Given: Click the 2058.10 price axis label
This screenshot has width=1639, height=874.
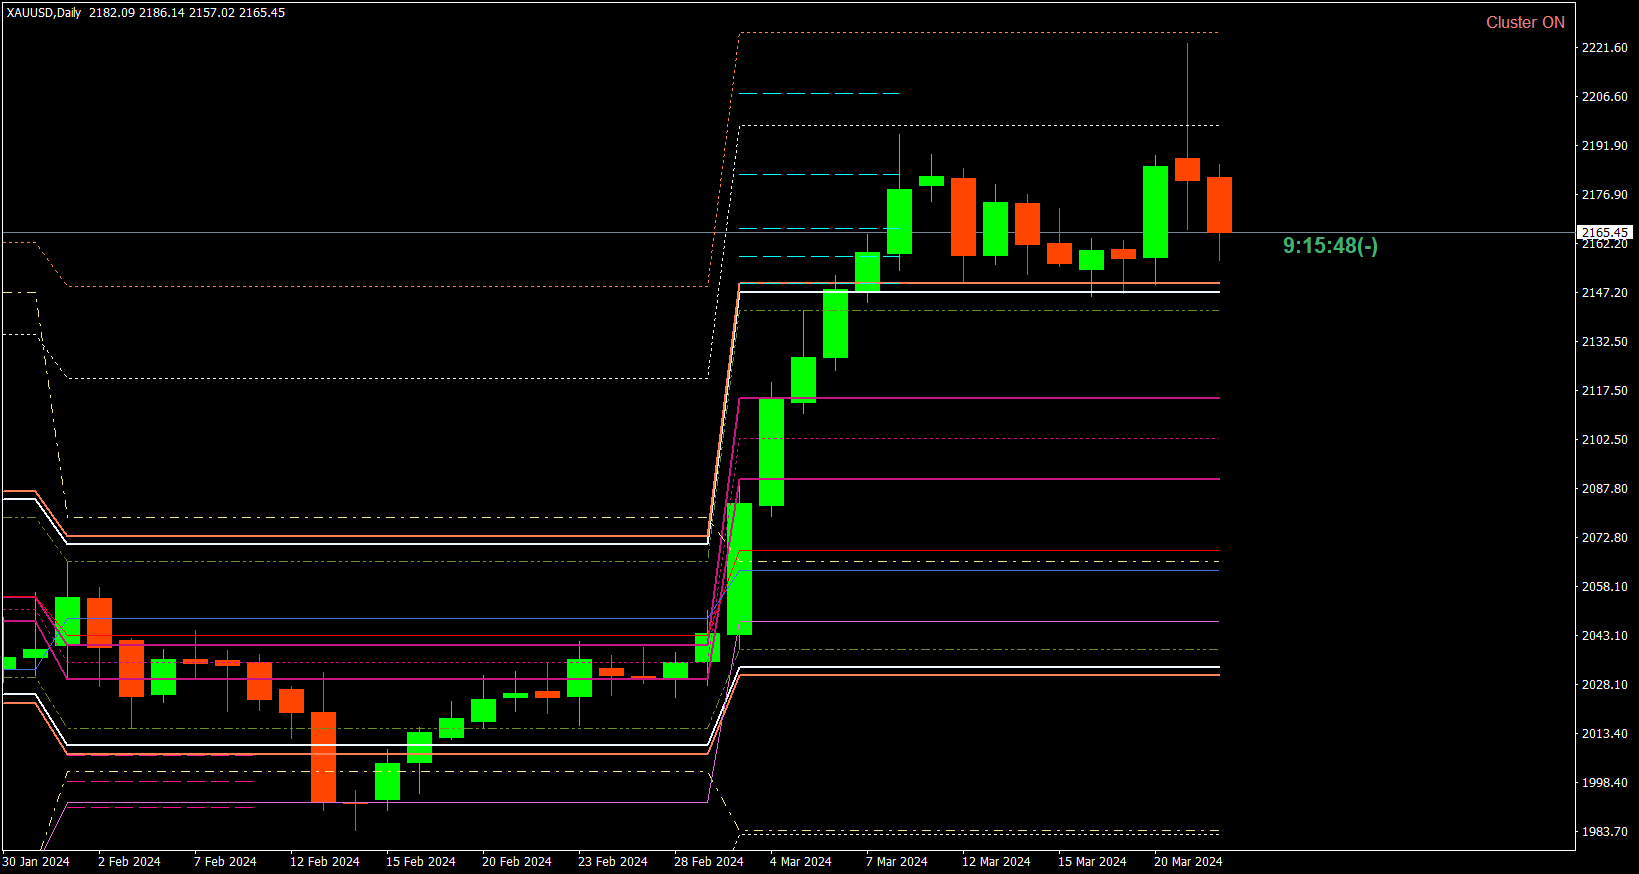Looking at the screenshot, I should pyautogui.click(x=1604, y=587).
